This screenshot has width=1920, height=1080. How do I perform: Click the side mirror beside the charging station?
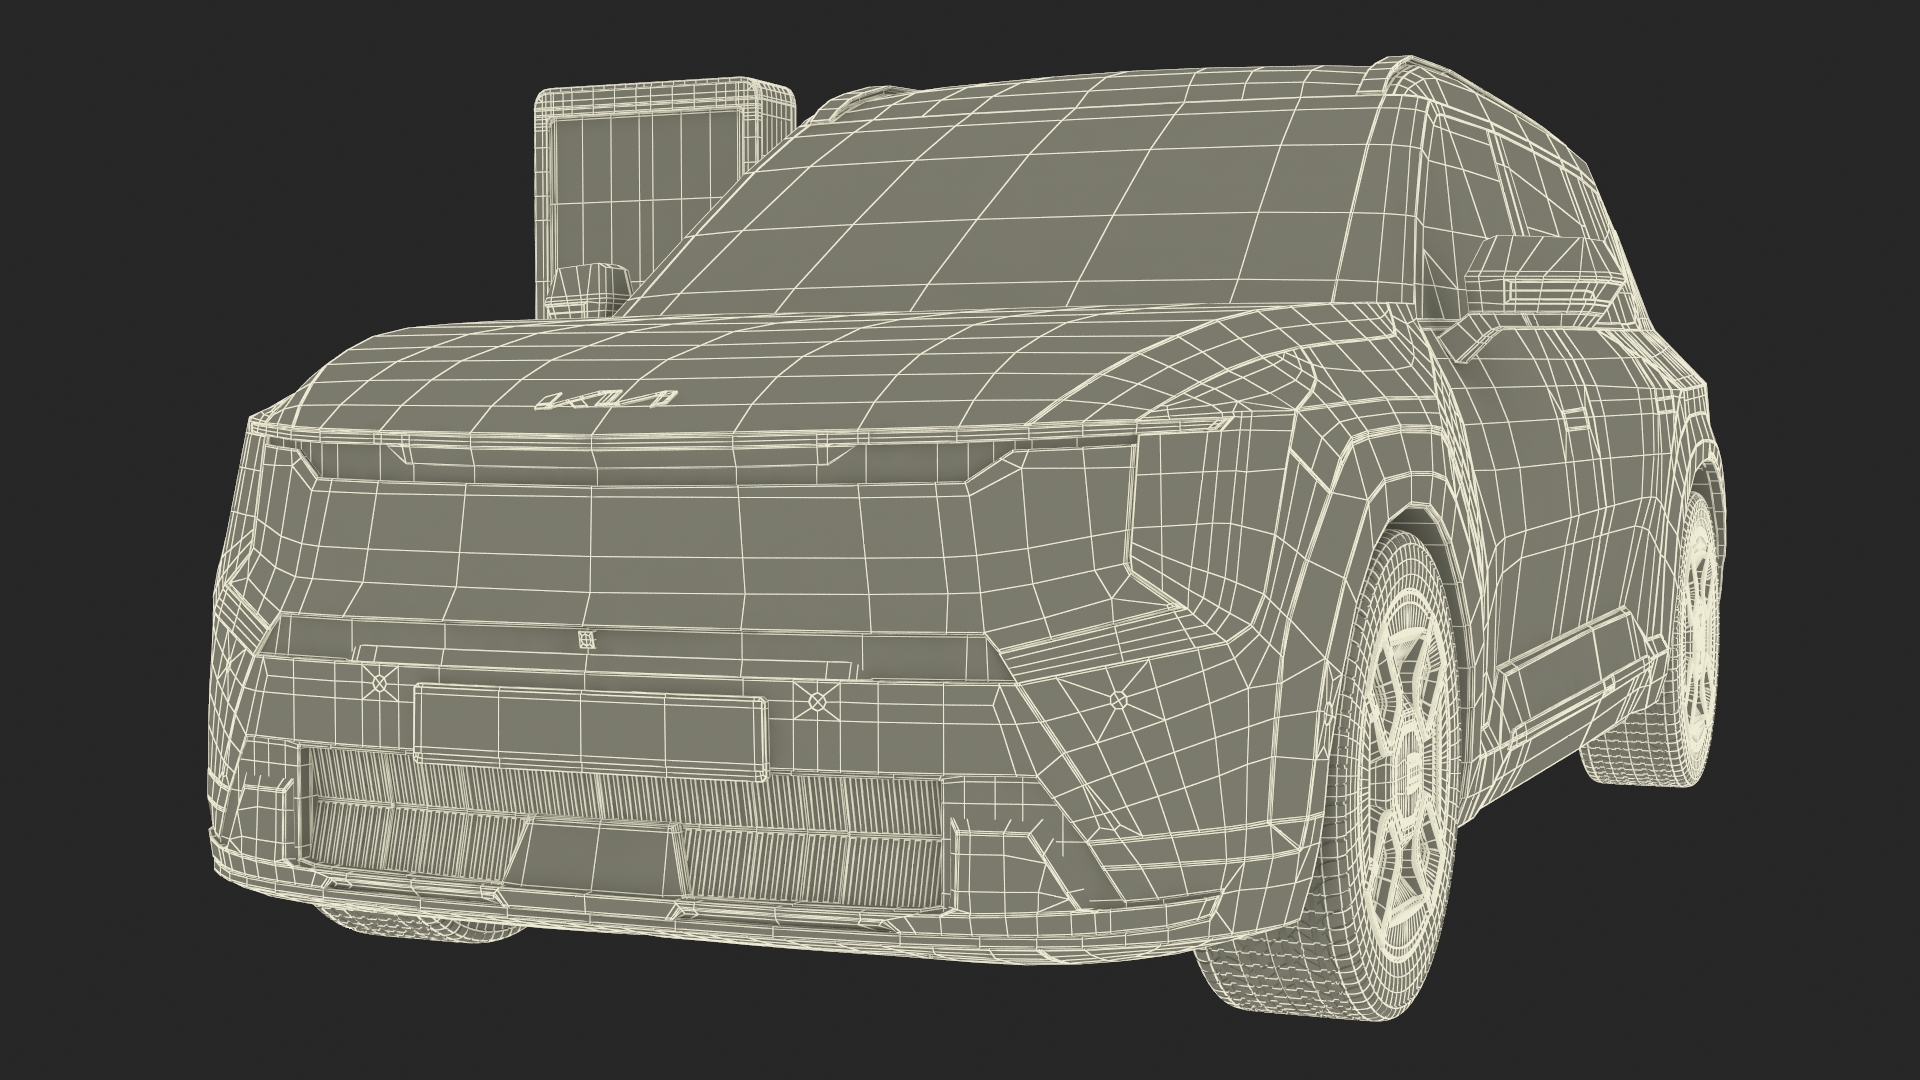coord(591,291)
